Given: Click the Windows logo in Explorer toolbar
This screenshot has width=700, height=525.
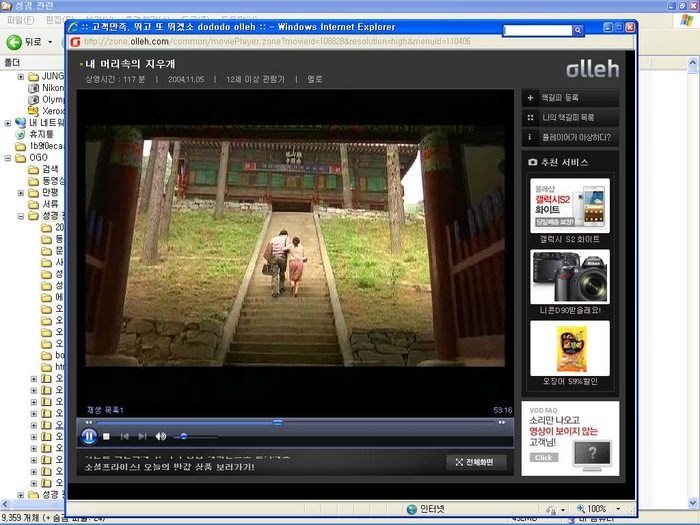Looking at the screenshot, I should (686, 20).
